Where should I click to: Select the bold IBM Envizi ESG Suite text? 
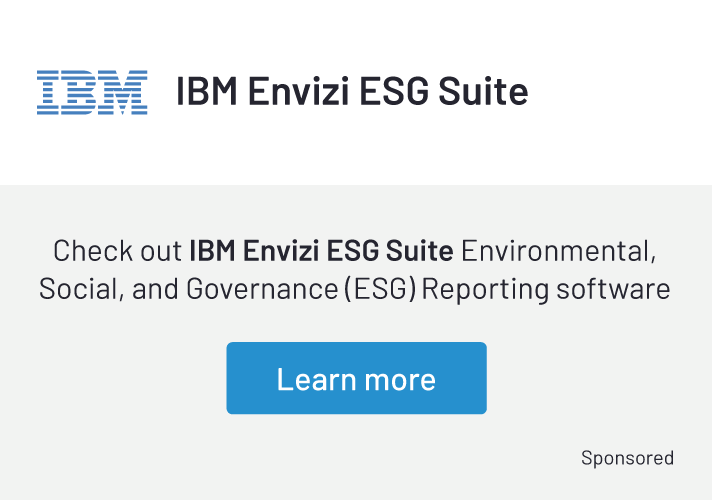(x=321, y=251)
